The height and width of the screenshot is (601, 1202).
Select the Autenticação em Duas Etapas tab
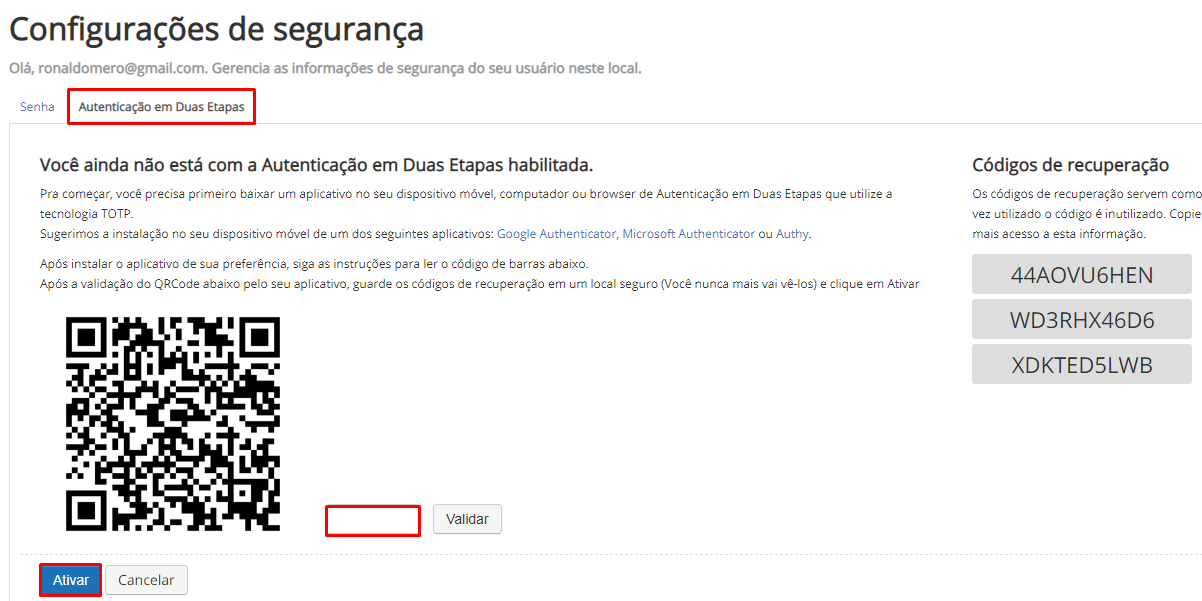(161, 107)
